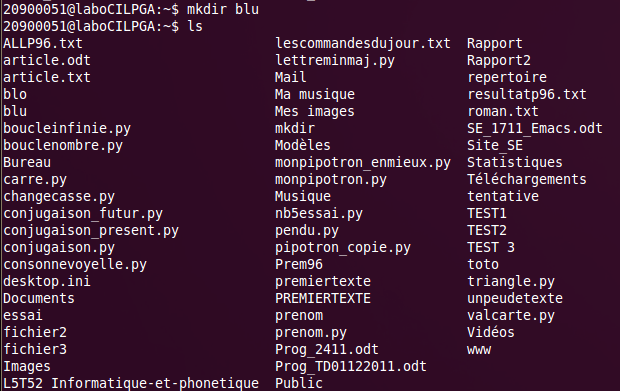
Task: Select the Bureau directory name
Action: [27, 162]
